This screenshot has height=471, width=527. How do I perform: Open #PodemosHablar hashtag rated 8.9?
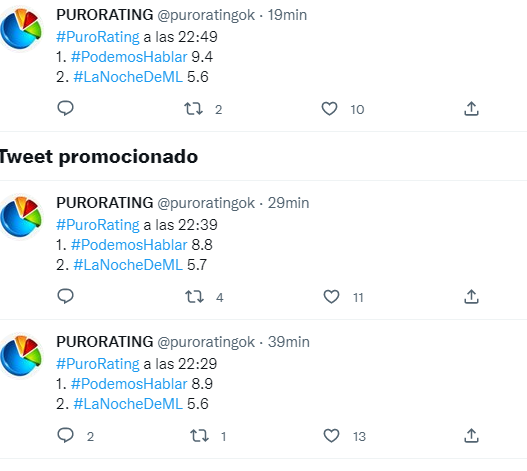129,384
